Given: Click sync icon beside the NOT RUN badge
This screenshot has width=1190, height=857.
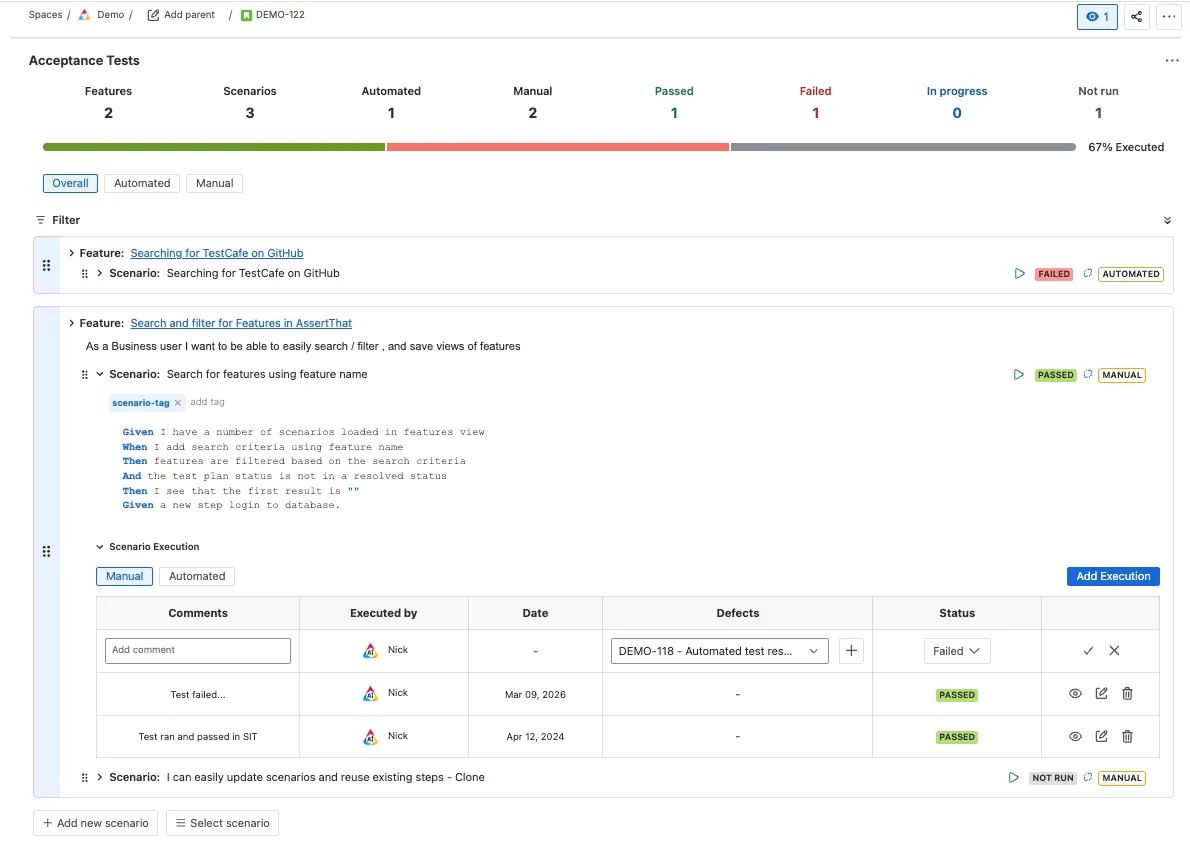Looking at the screenshot, I should click(1088, 777).
